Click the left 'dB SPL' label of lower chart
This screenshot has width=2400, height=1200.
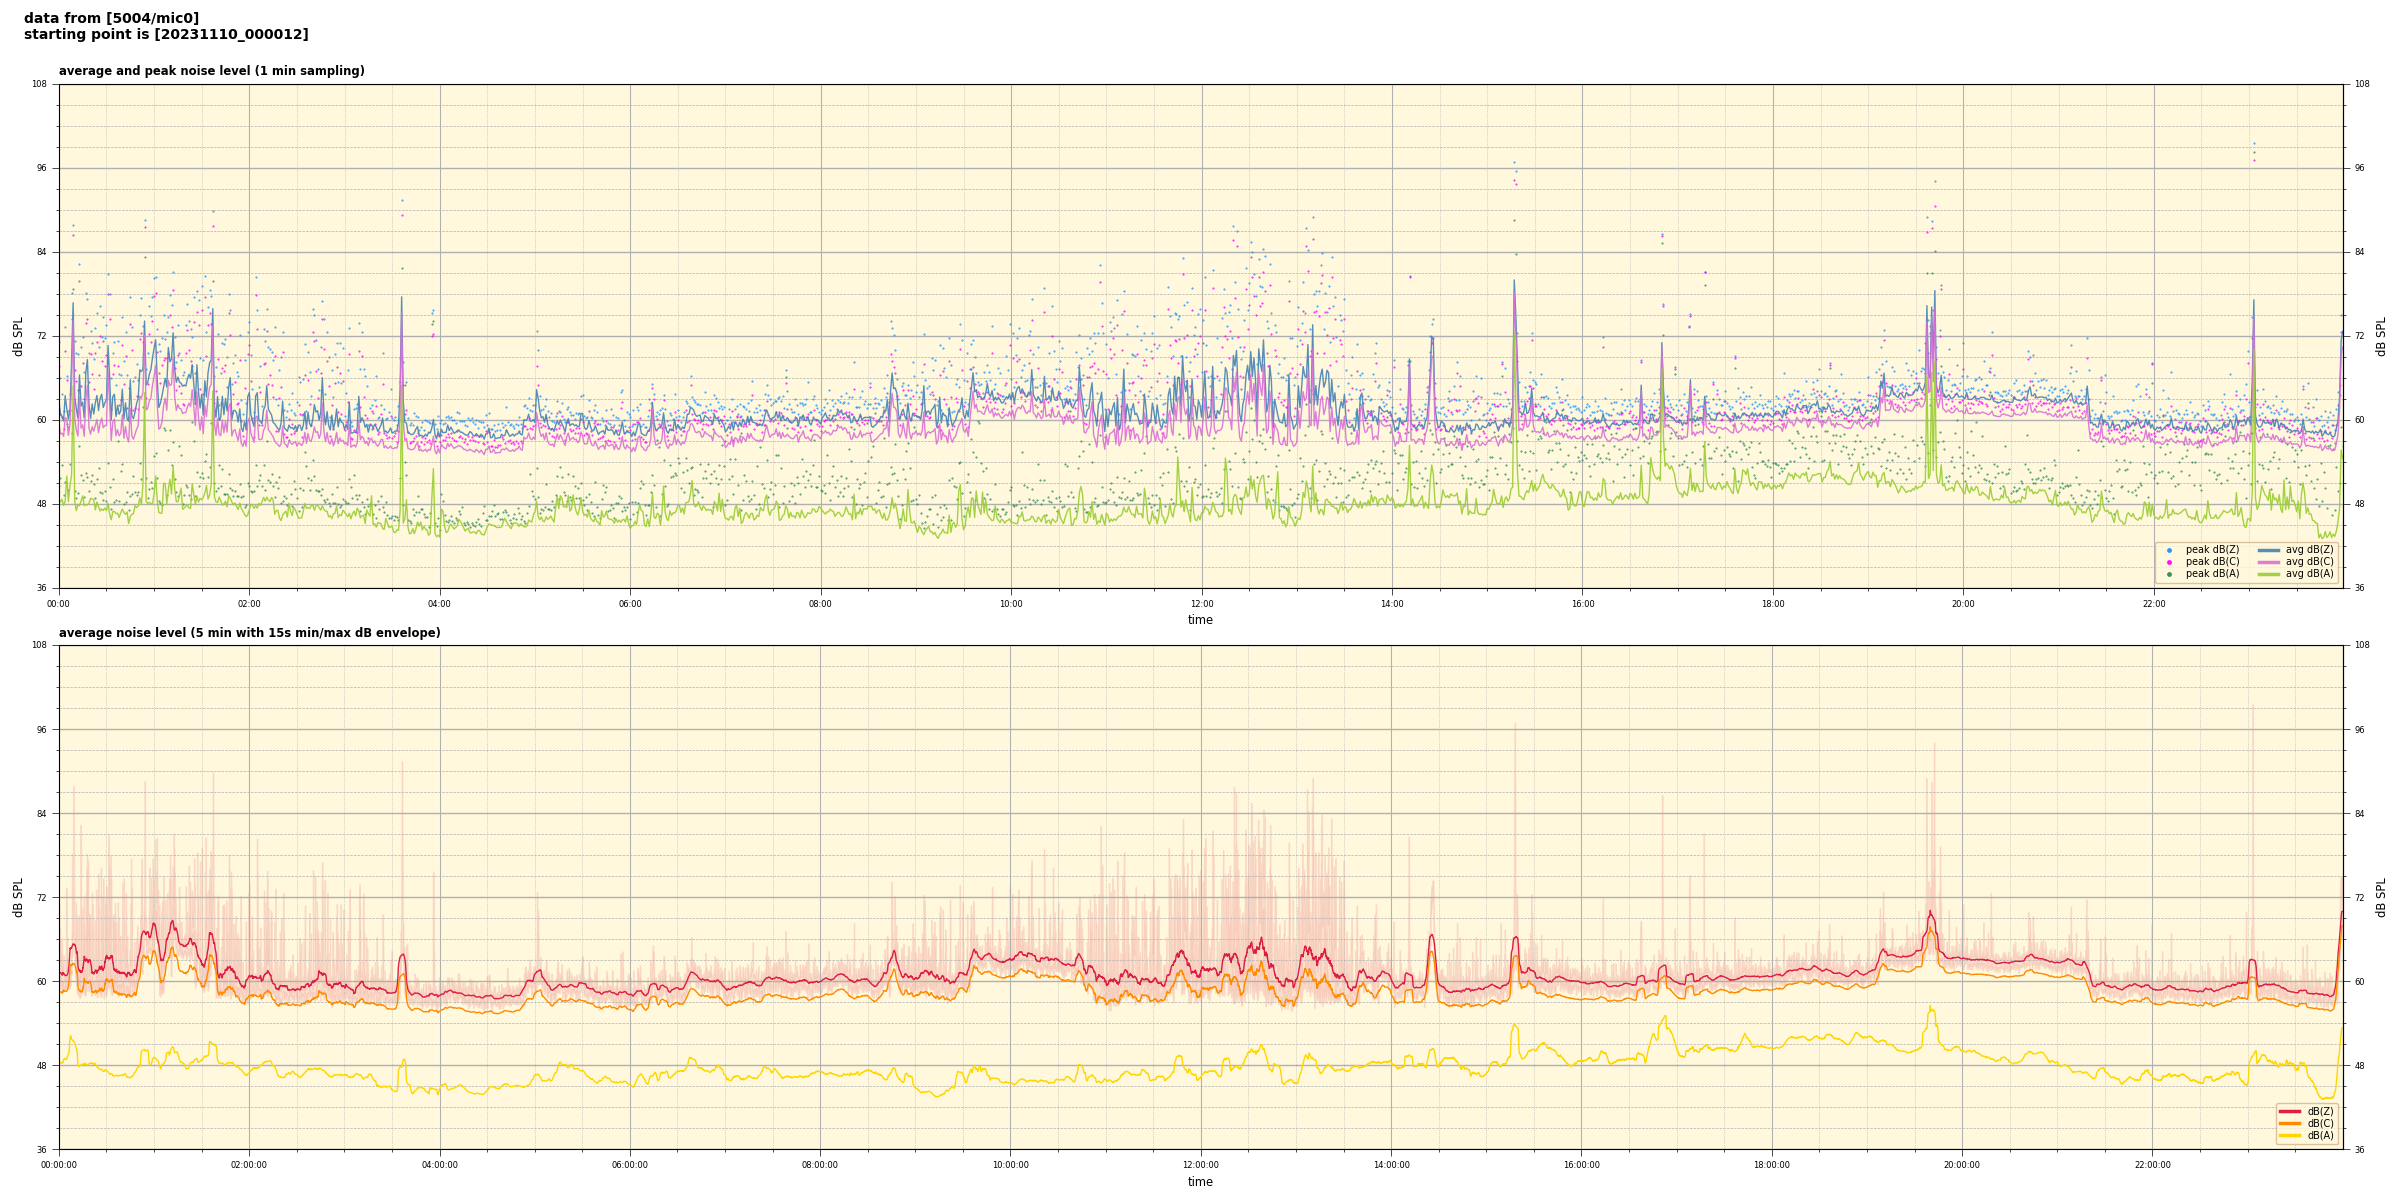click(18, 897)
